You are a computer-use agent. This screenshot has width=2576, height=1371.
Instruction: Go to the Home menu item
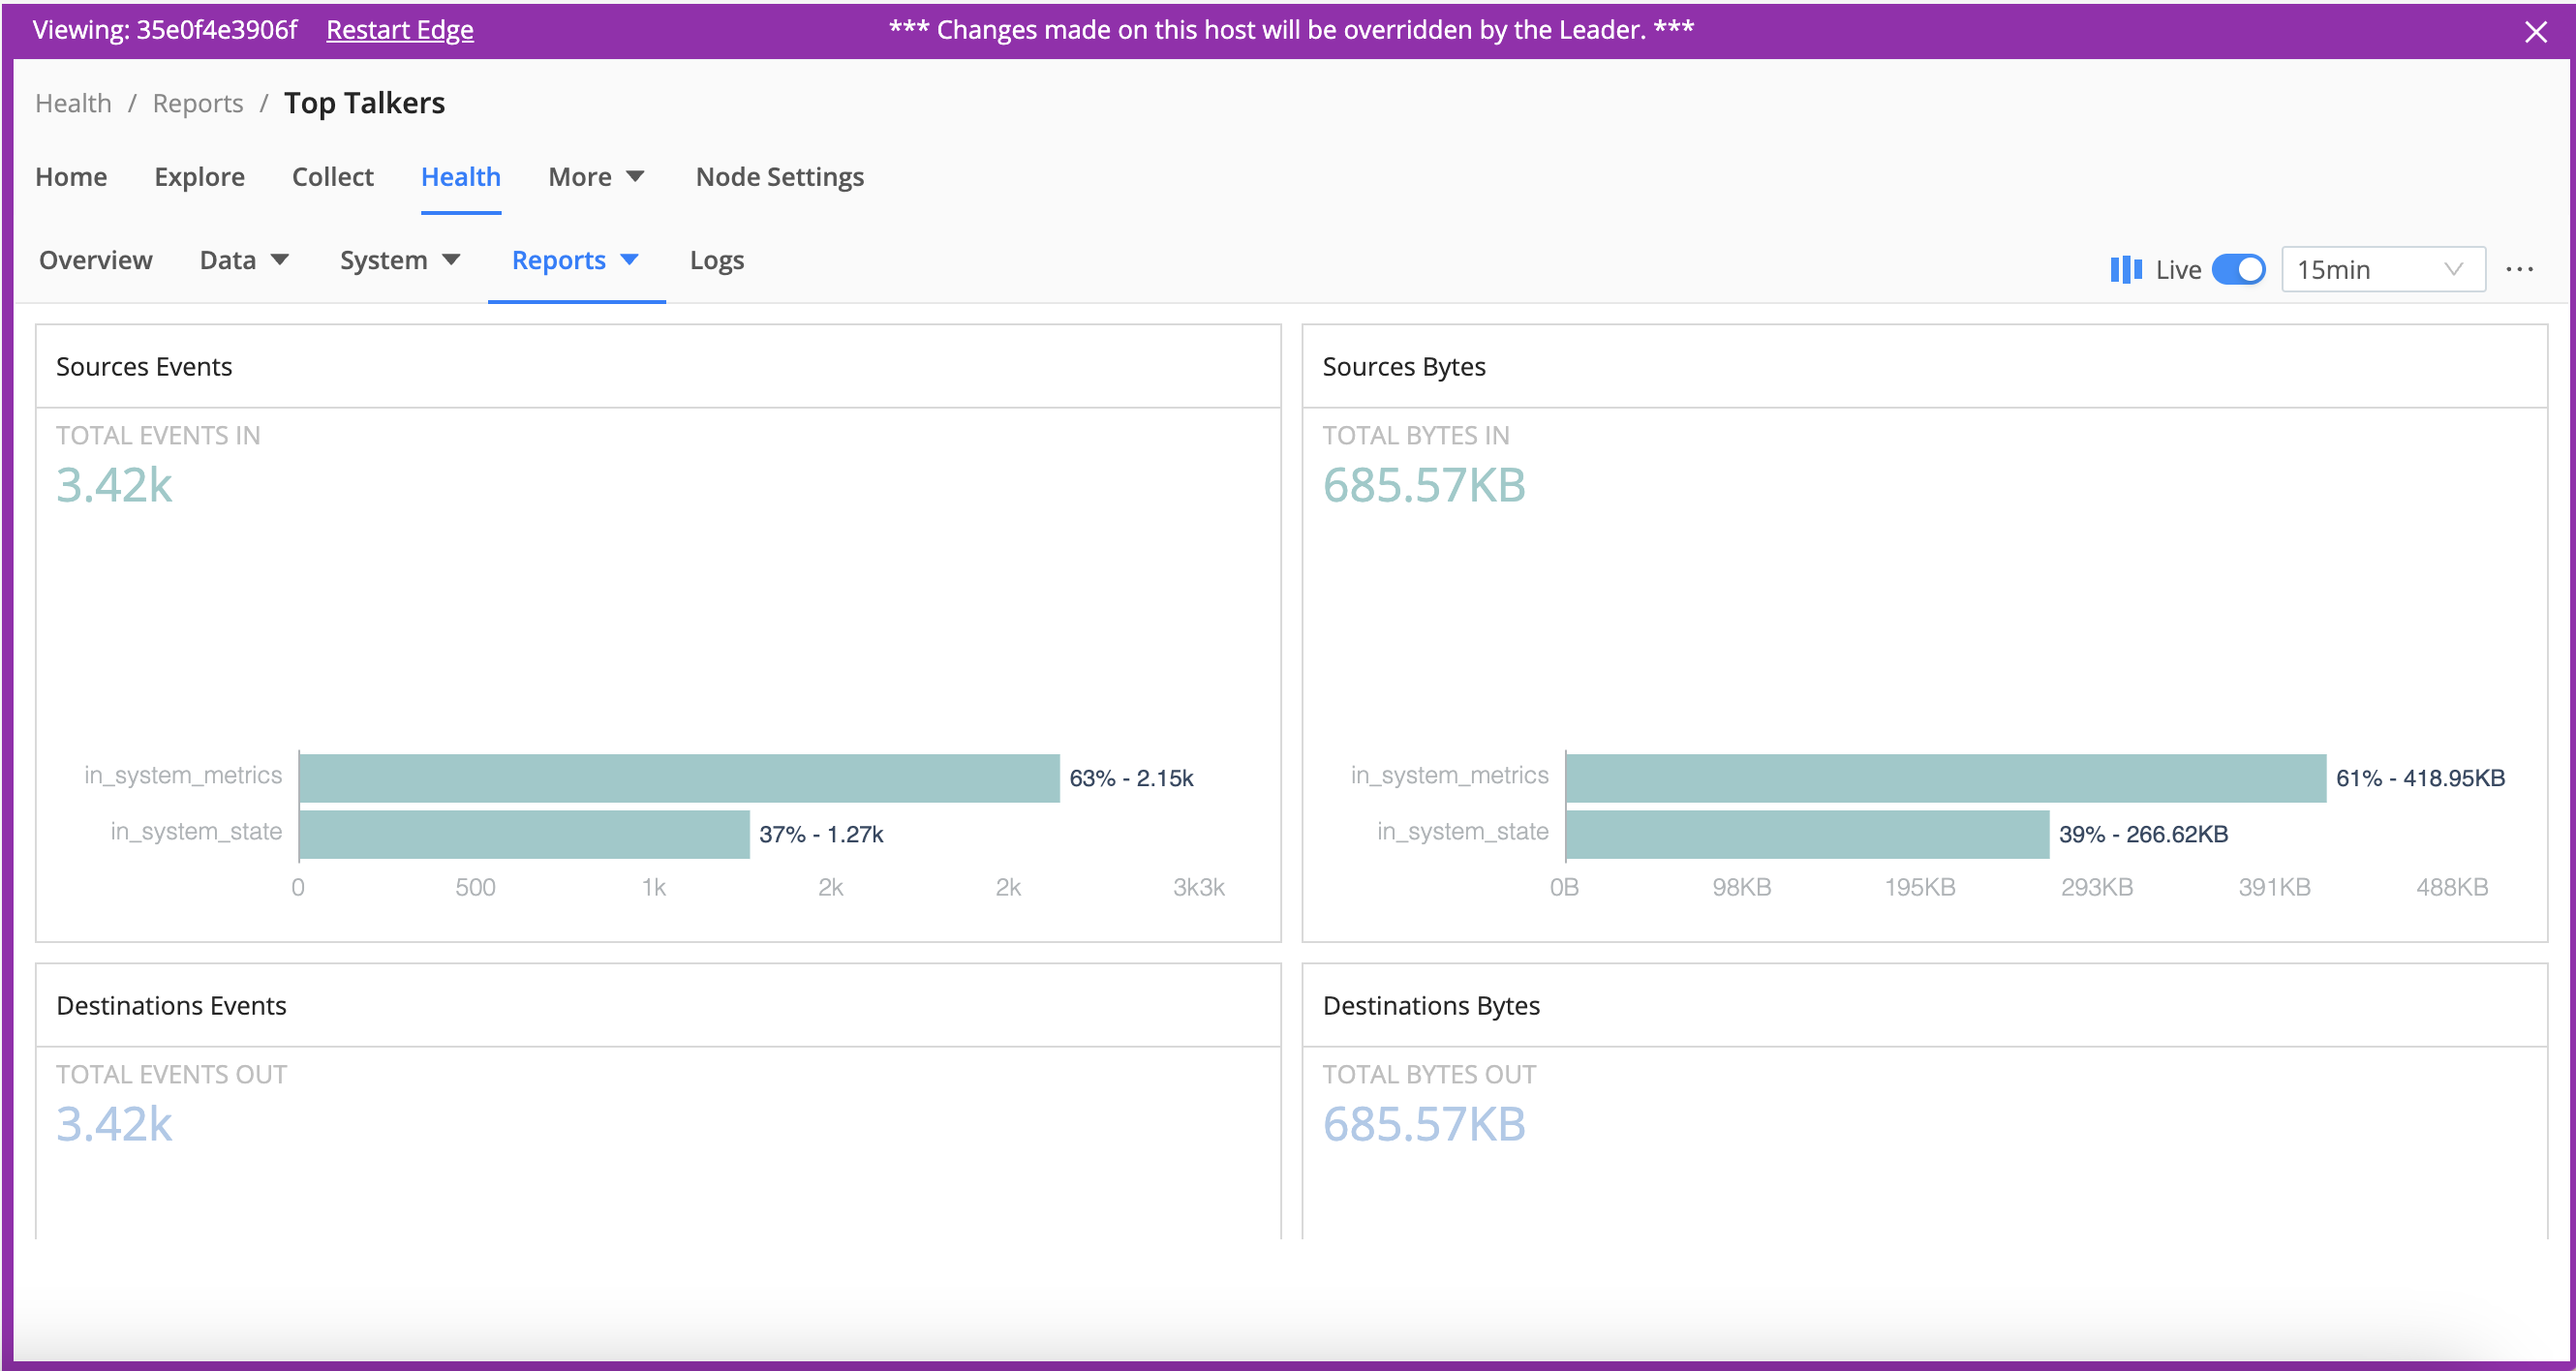coord(71,177)
